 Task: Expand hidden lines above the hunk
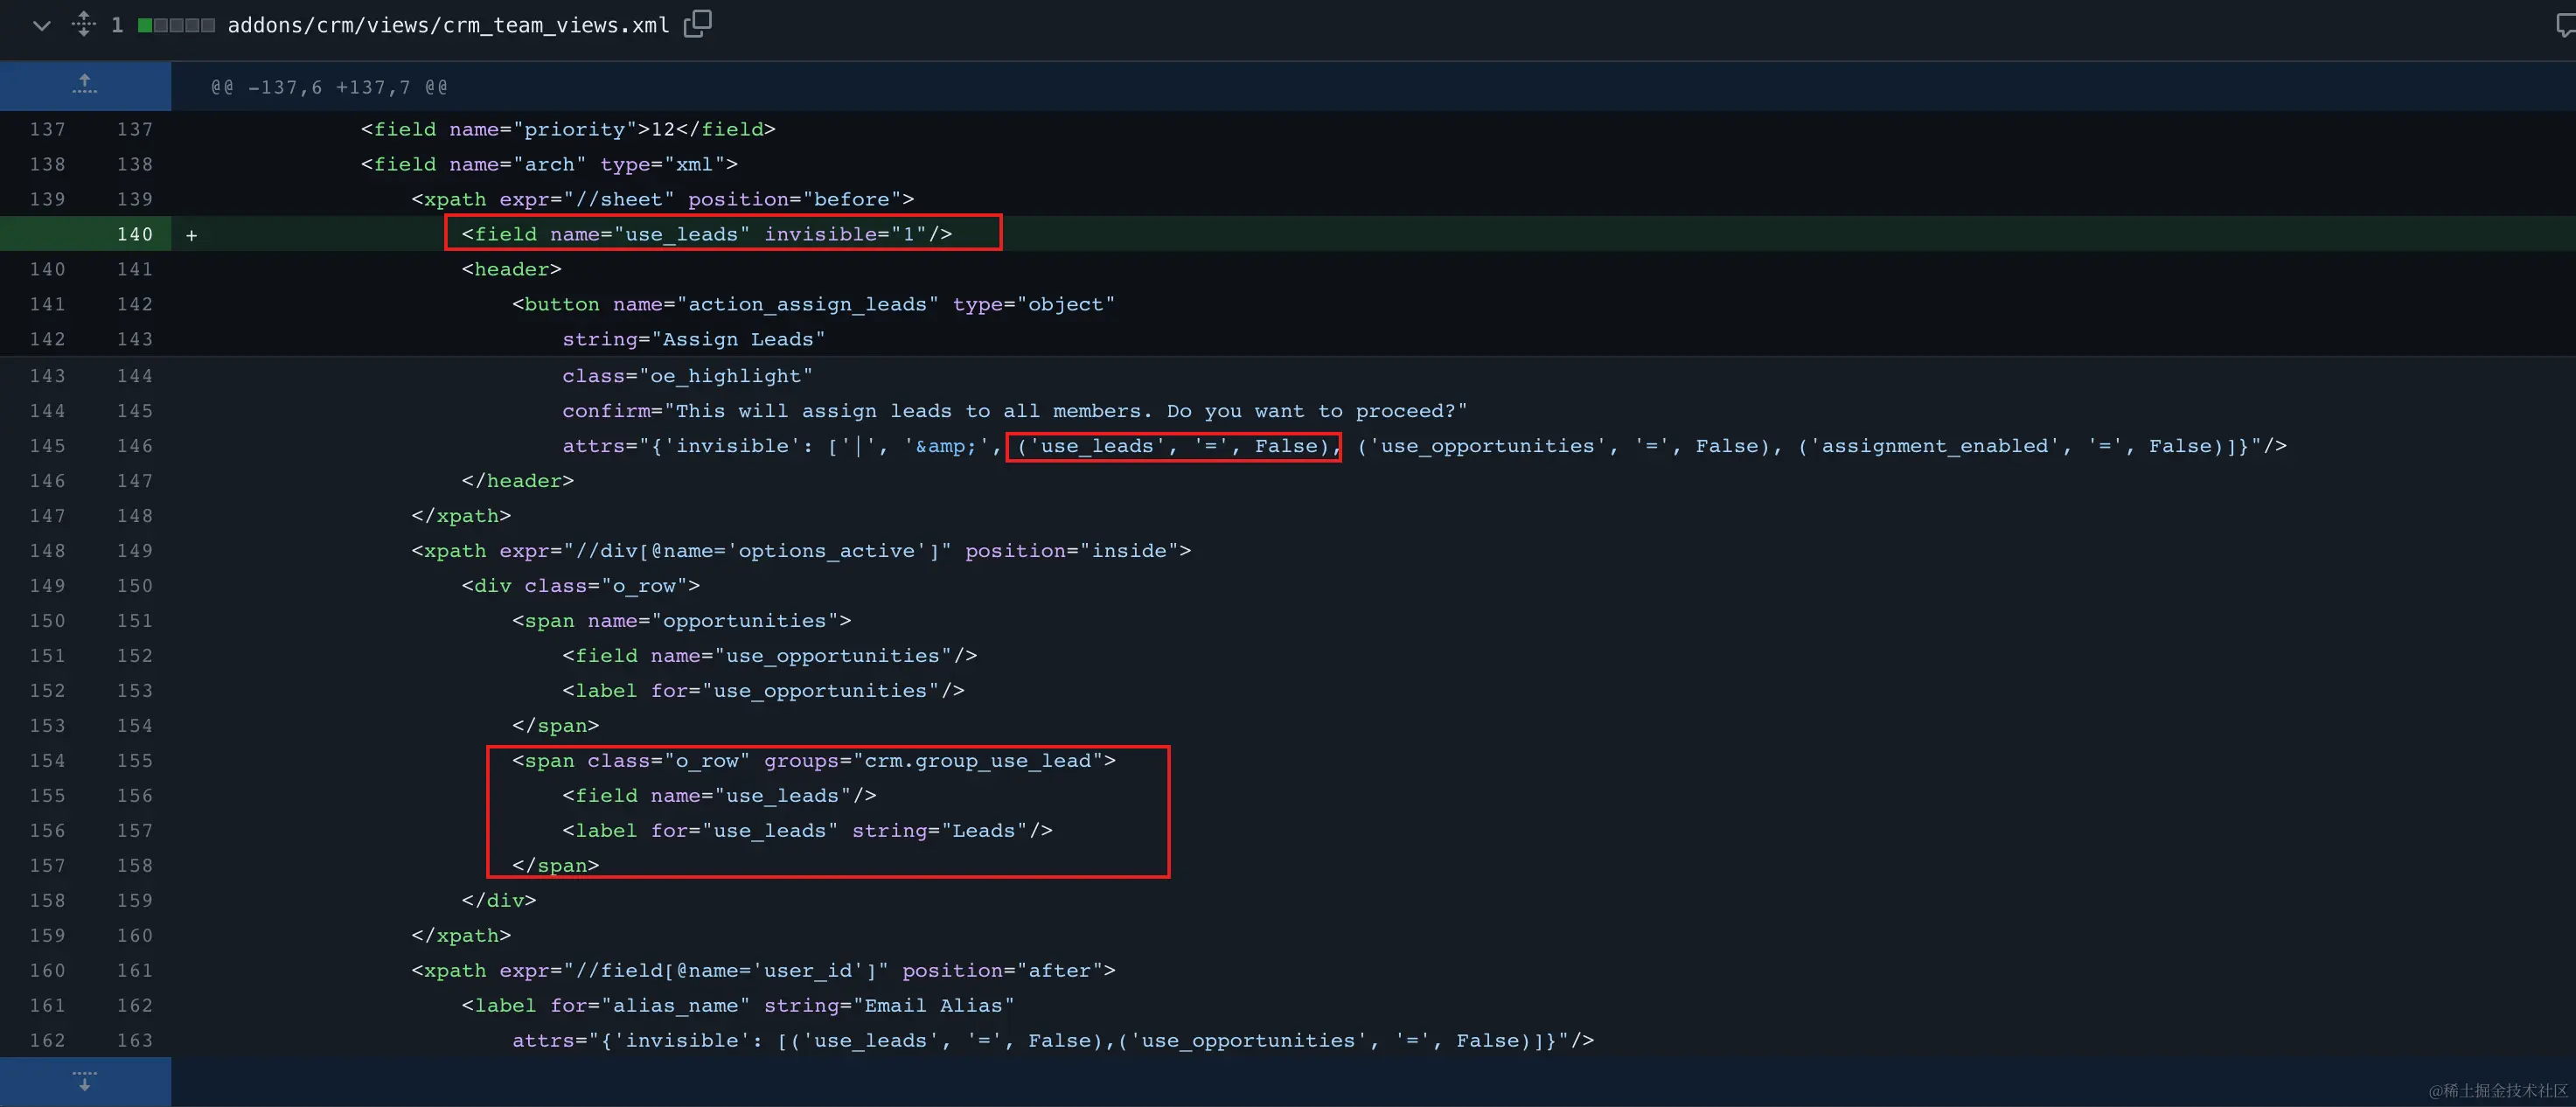(x=85, y=85)
